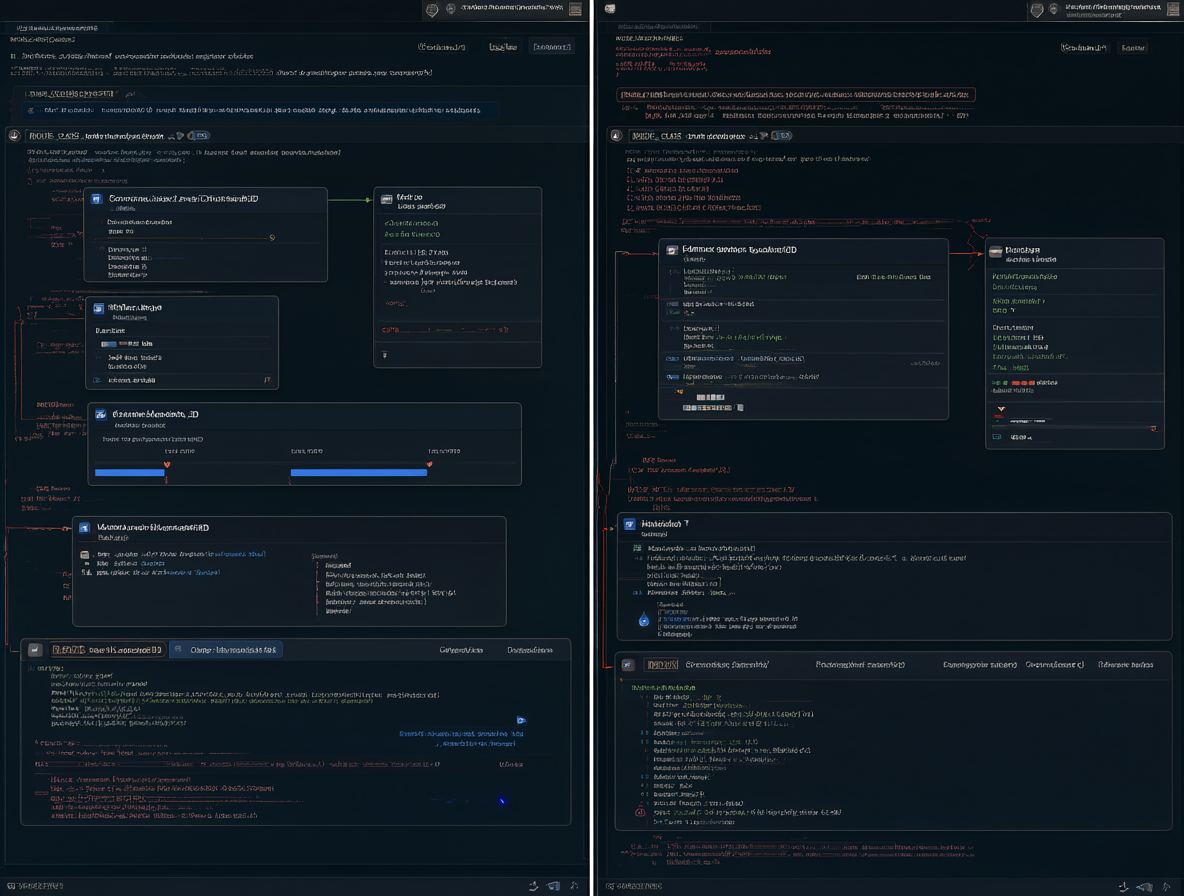Click the rightmost status bar icon in left pane
Image resolution: width=1184 pixels, height=896 pixels.
[575, 886]
